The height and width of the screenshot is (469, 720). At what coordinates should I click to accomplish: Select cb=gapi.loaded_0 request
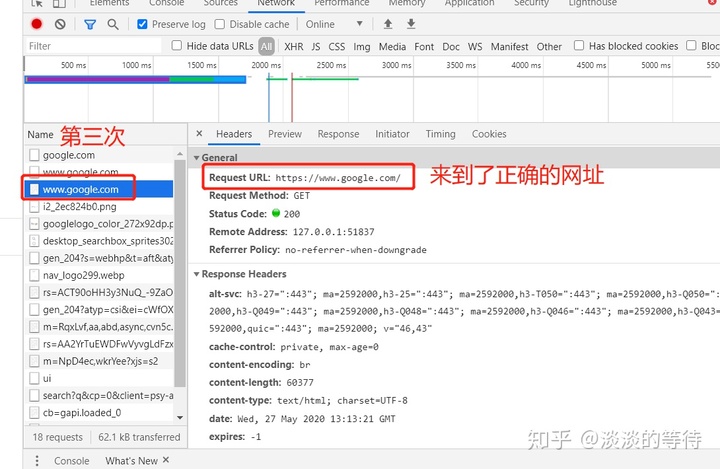coord(100,413)
